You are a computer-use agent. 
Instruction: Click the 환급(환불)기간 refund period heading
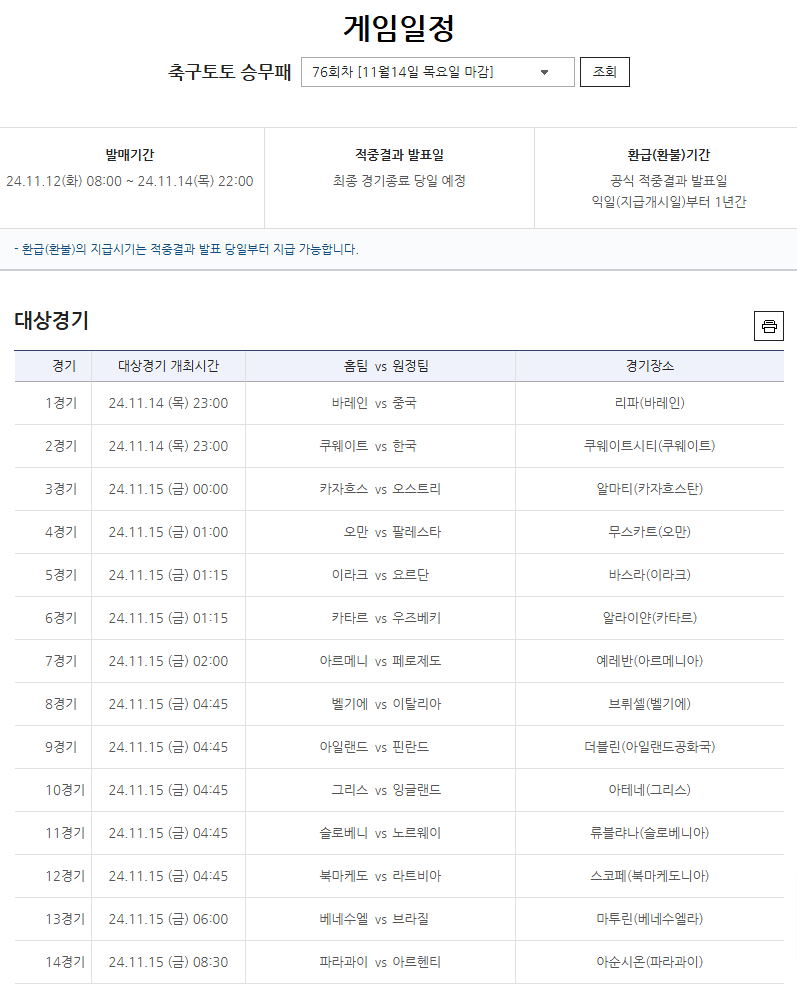click(668, 155)
